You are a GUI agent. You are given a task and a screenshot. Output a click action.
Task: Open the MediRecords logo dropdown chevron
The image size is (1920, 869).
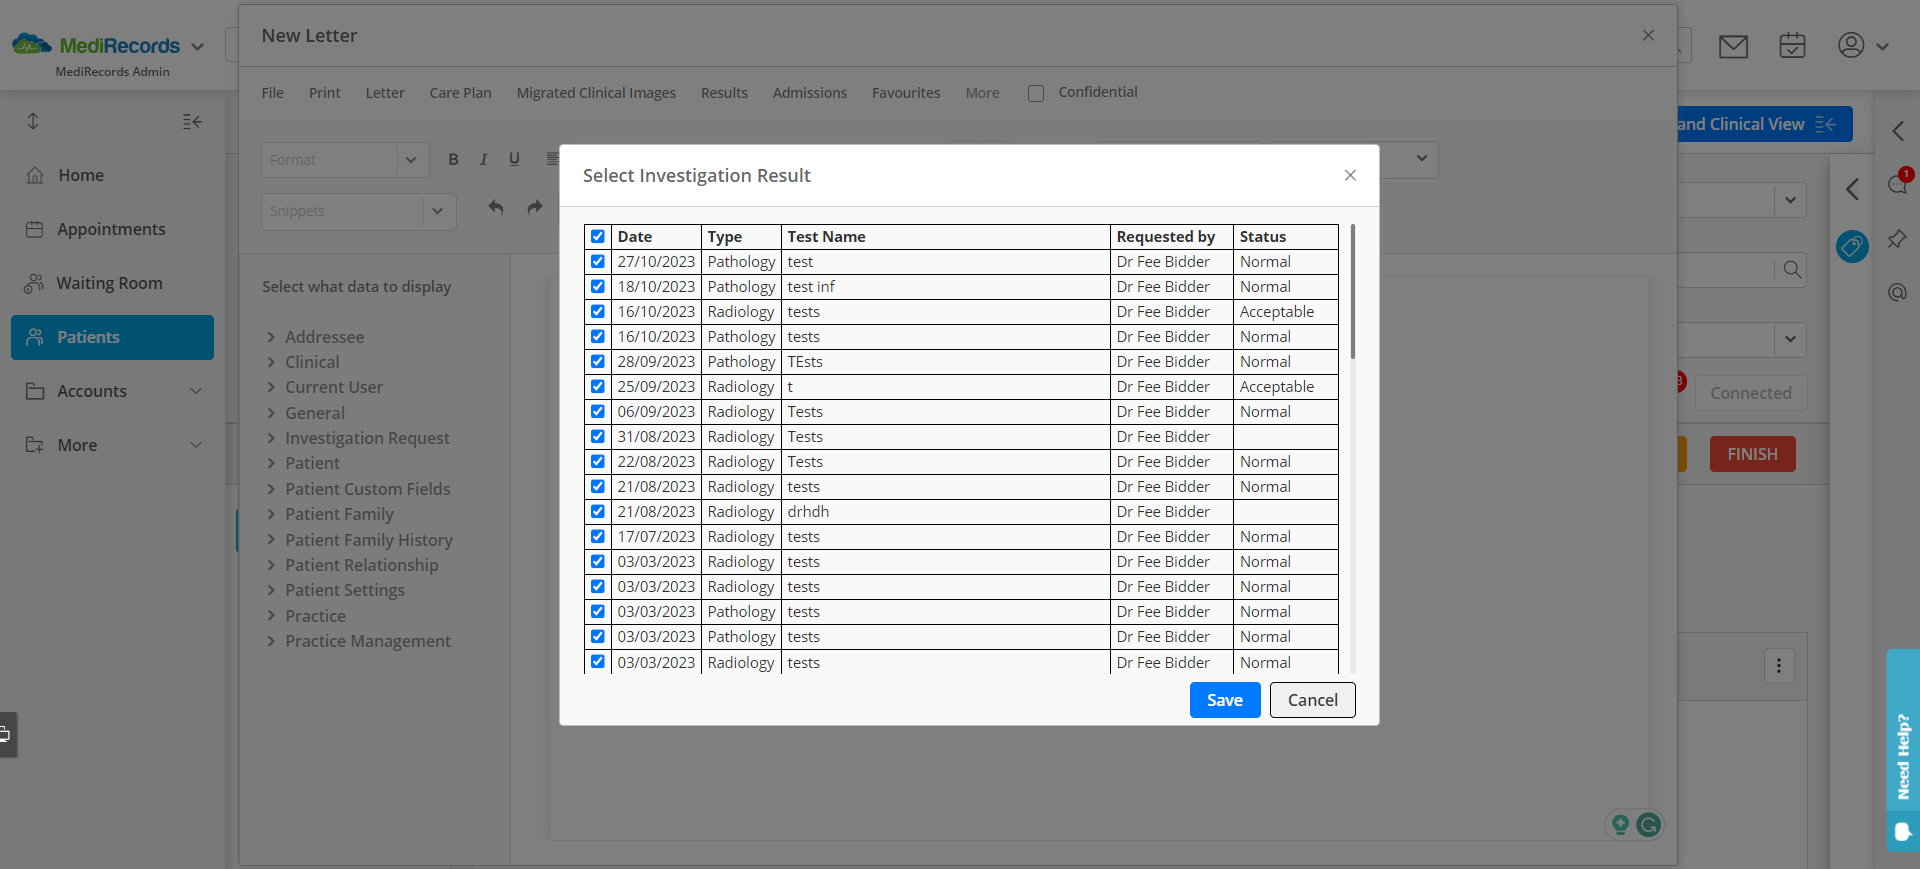tap(197, 47)
